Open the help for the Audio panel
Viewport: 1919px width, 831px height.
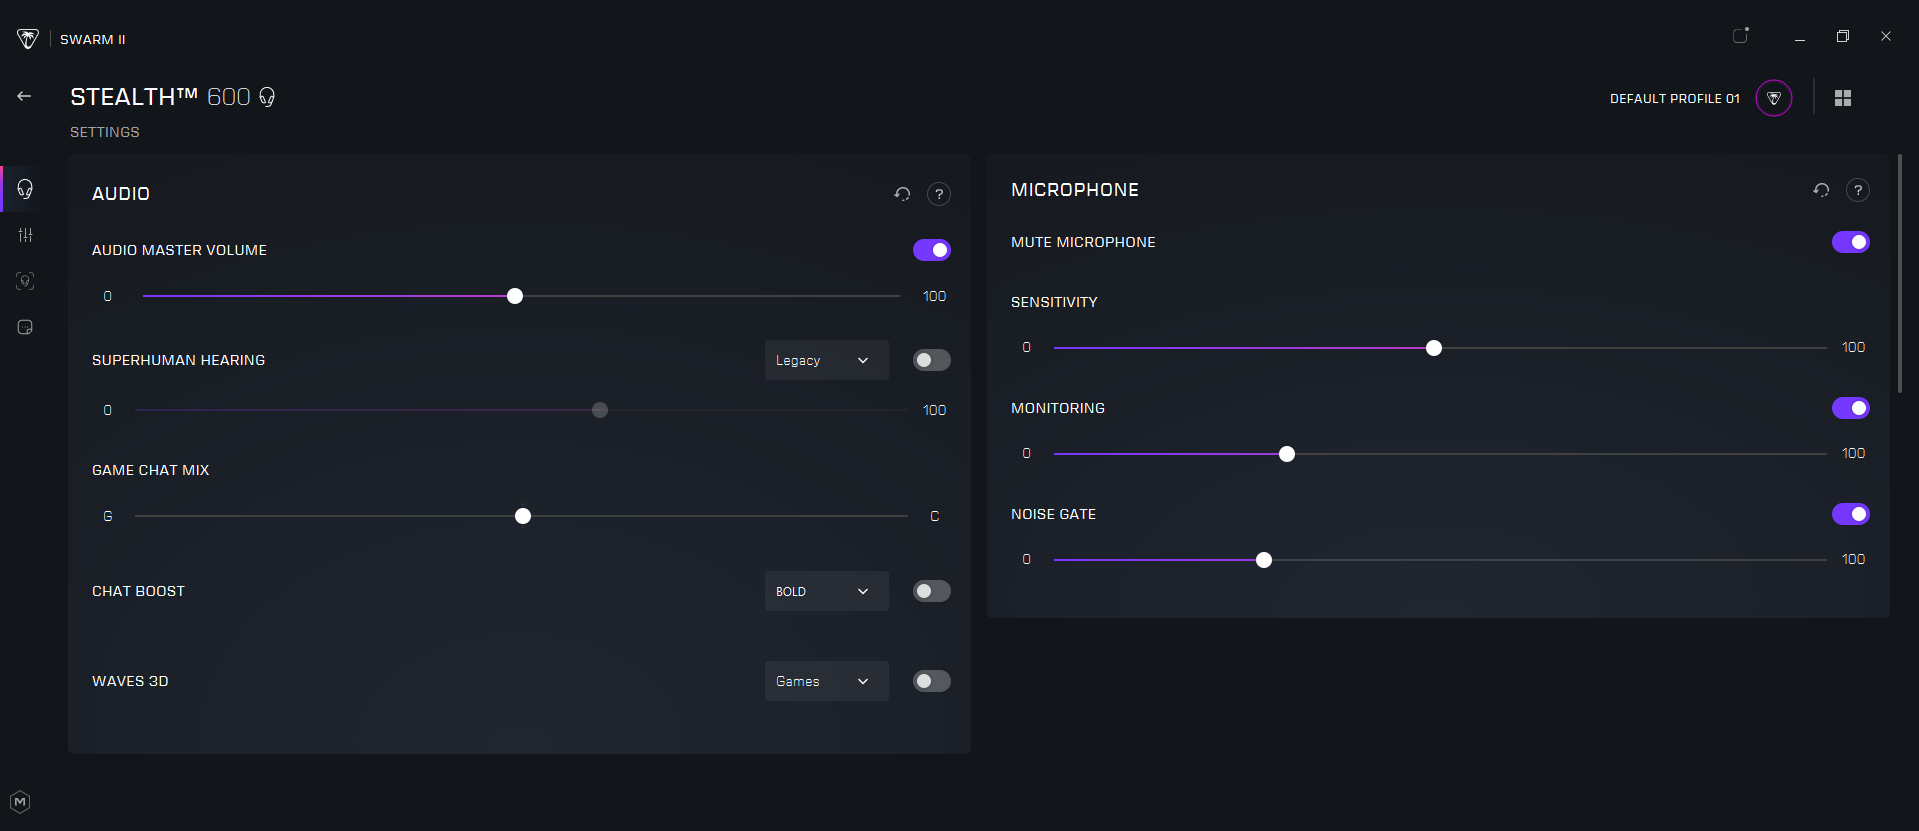[x=939, y=194]
